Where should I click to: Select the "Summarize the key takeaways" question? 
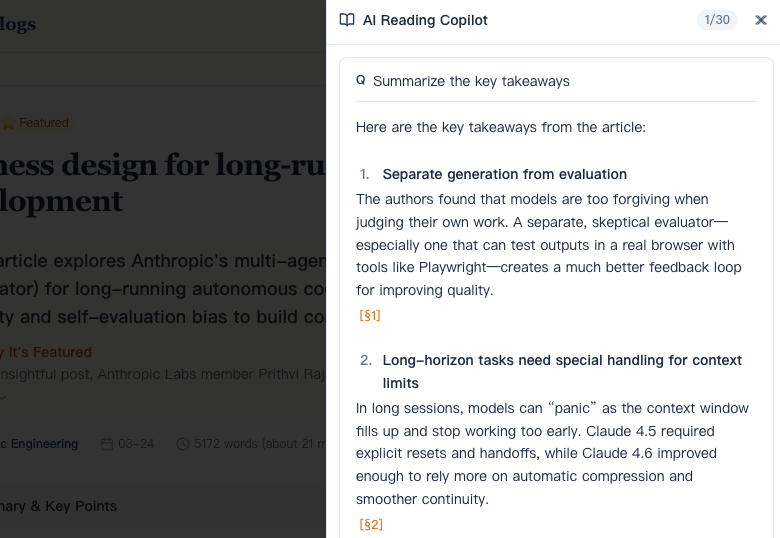(471, 81)
